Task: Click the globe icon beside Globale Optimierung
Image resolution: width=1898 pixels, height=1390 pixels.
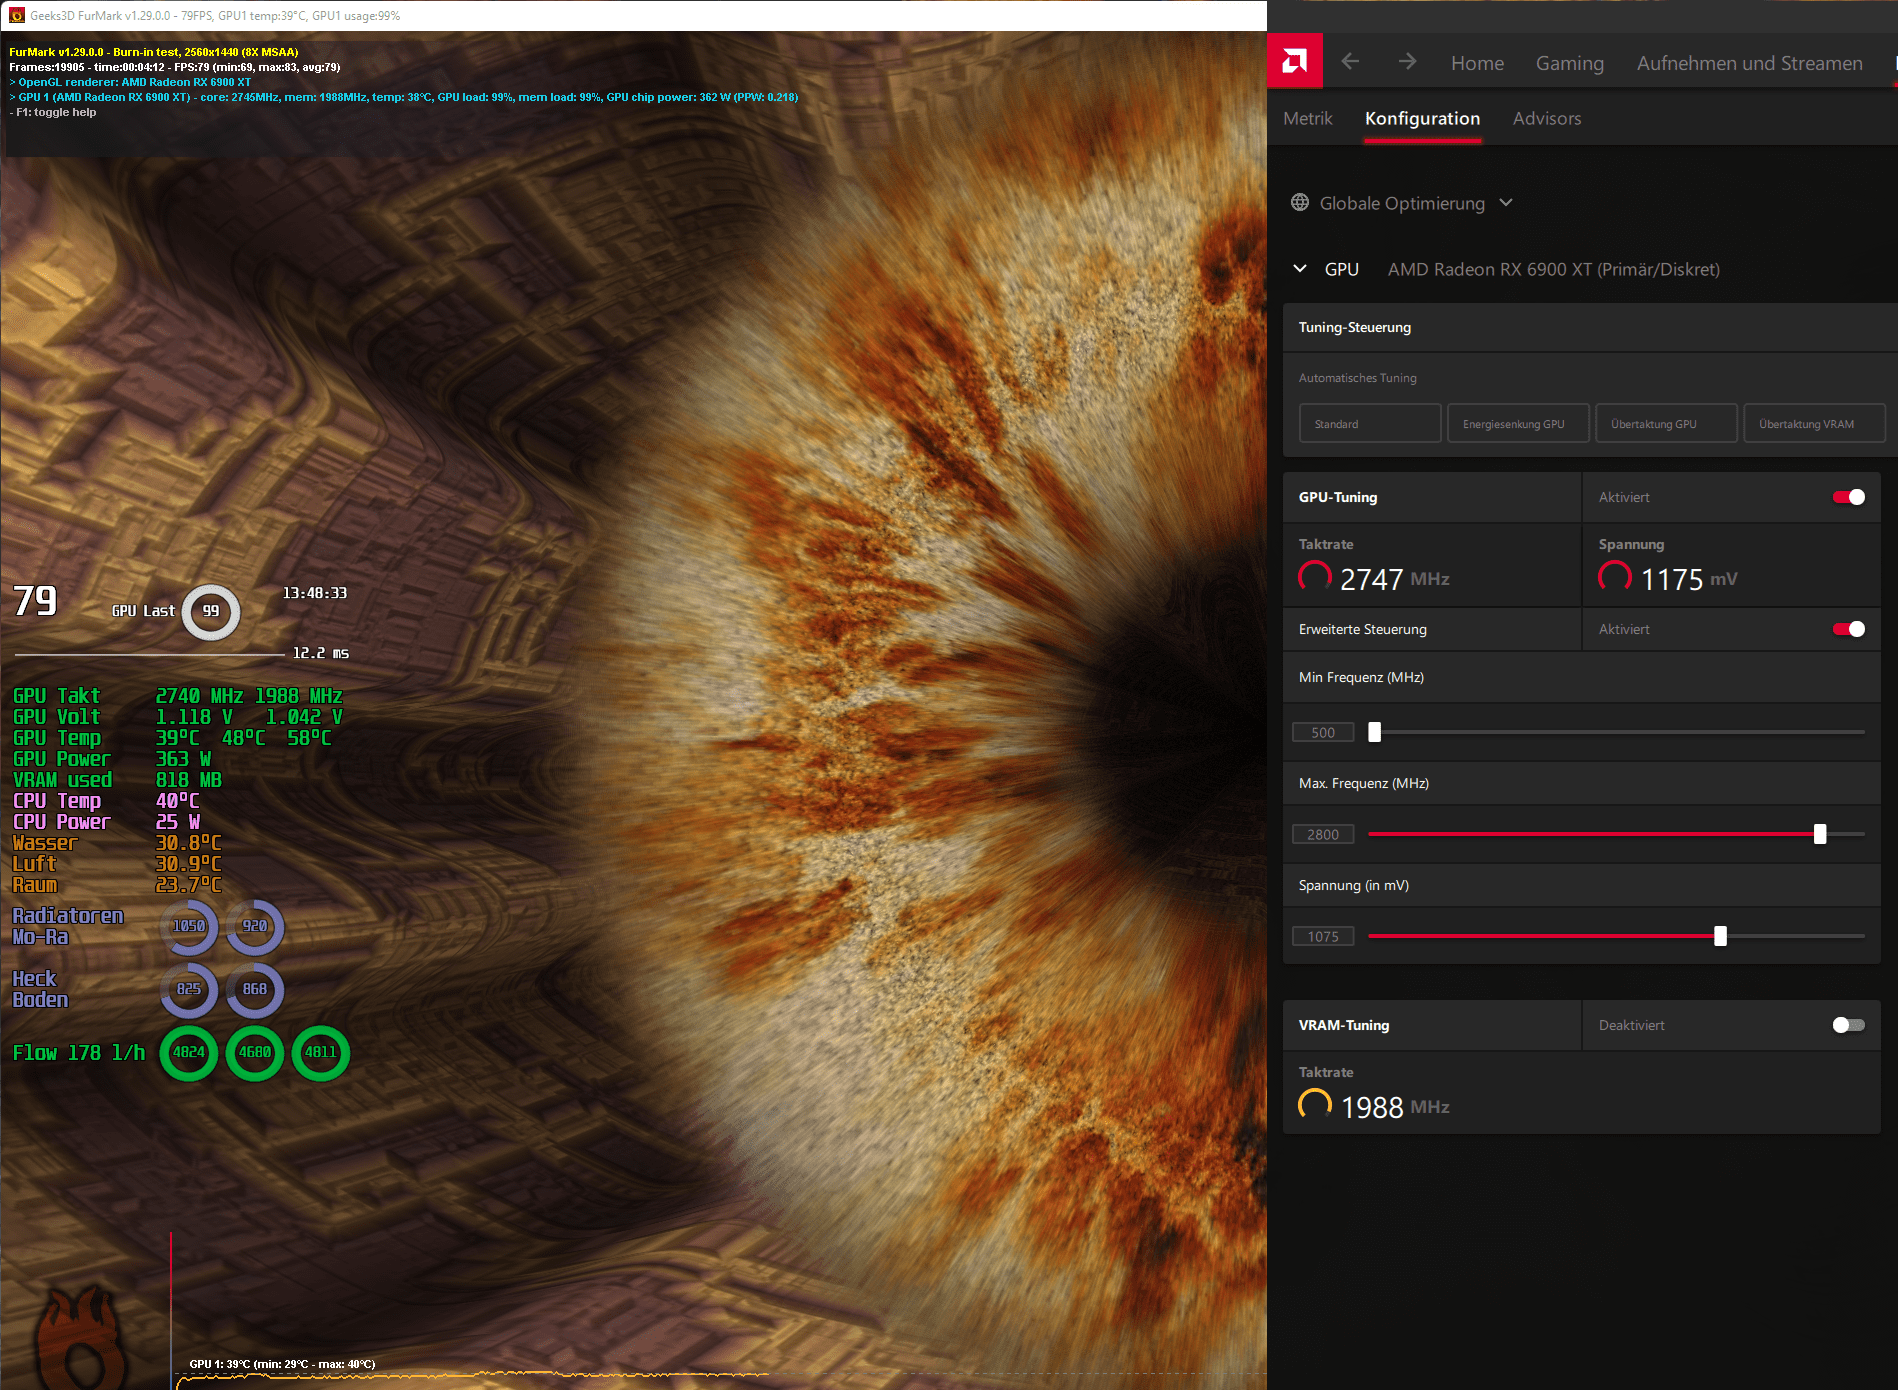Action: [x=1300, y=203]
